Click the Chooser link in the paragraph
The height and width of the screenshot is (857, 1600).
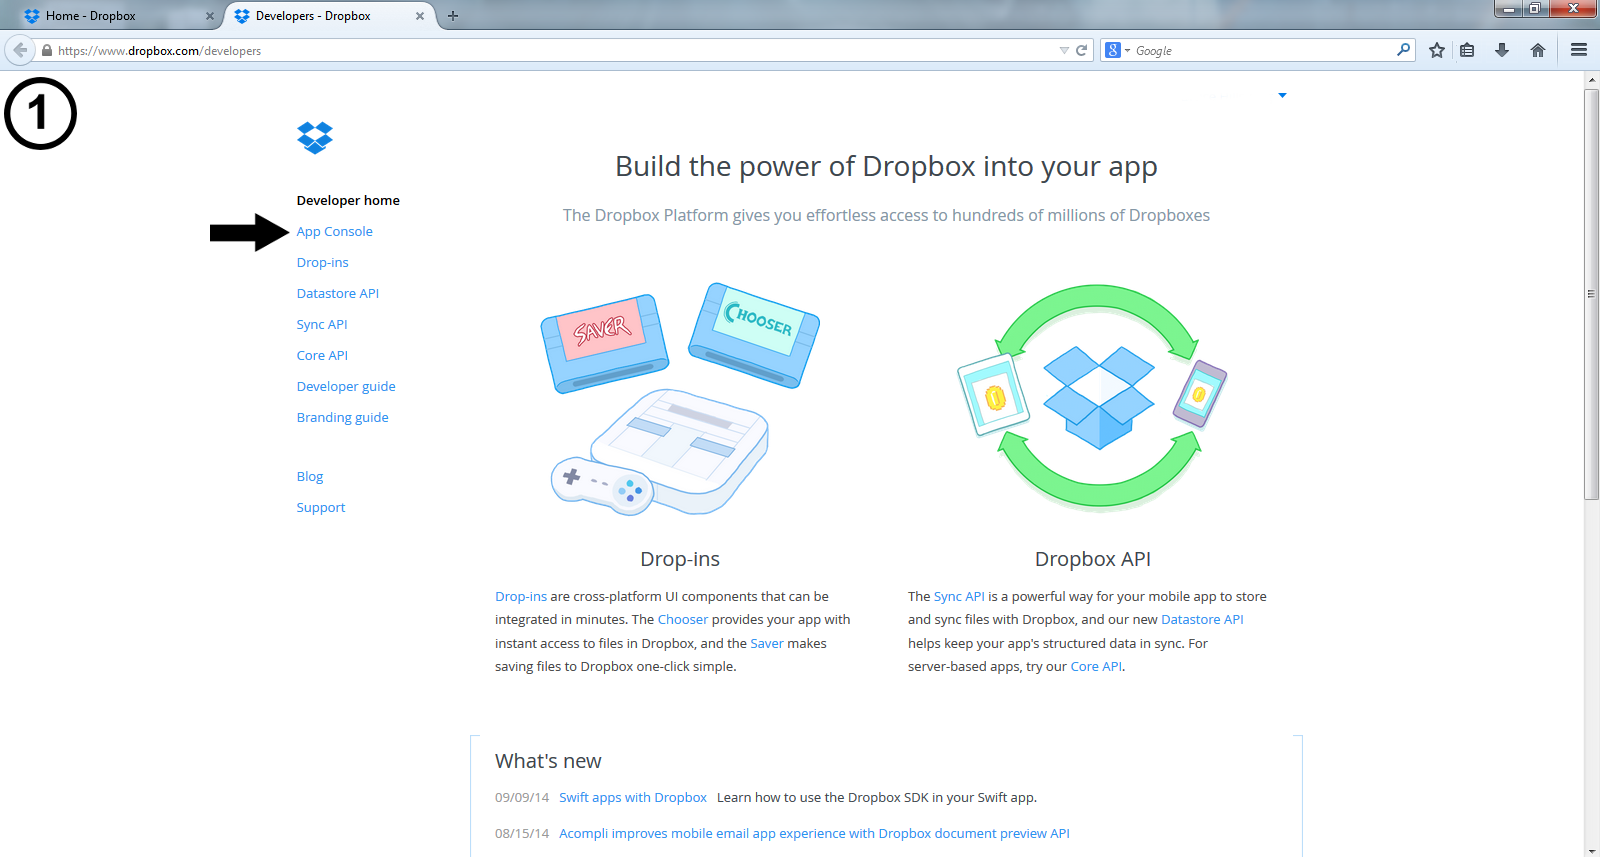[x=683, y=619]
